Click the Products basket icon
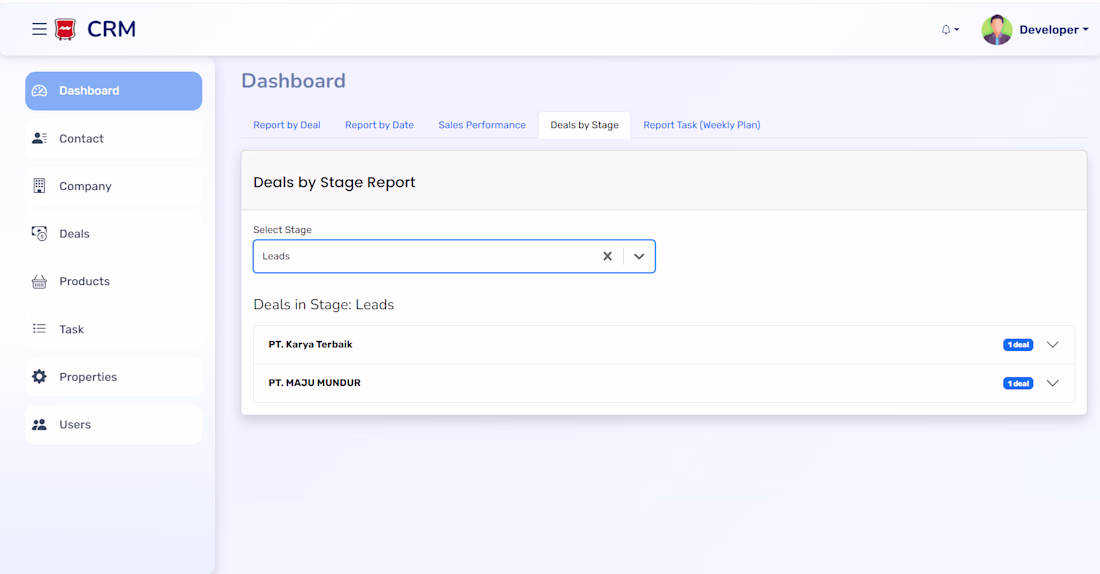Screen dimensions: 1100x574 click(39, 281)
